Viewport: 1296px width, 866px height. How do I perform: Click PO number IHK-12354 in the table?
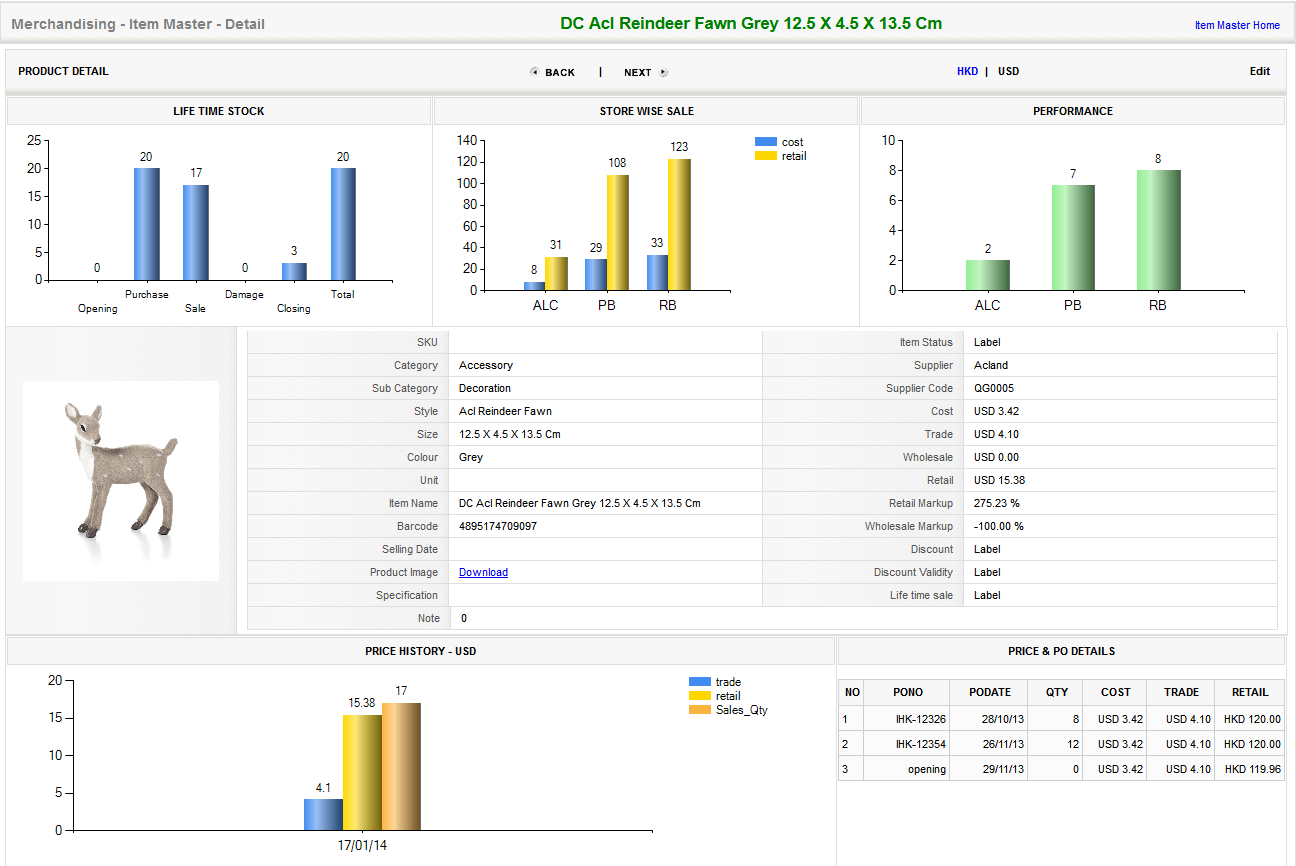(x=921, y=744)
